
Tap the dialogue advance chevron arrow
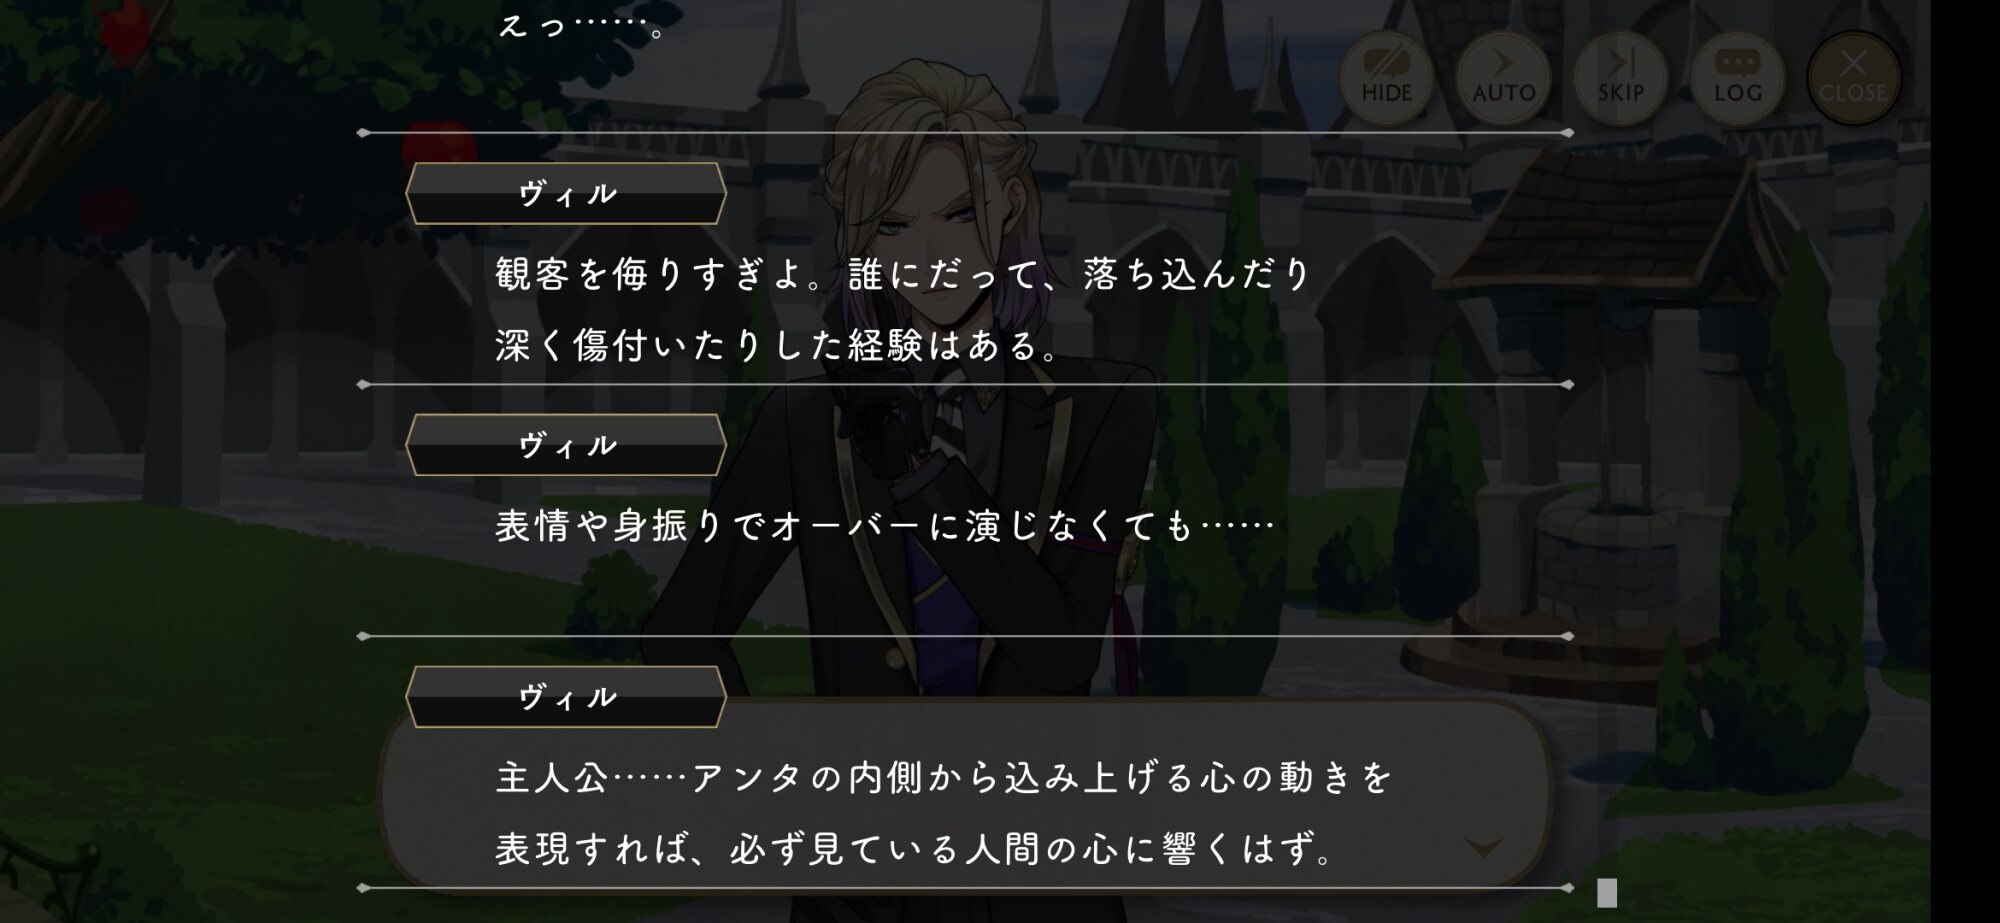(1483, 848)
